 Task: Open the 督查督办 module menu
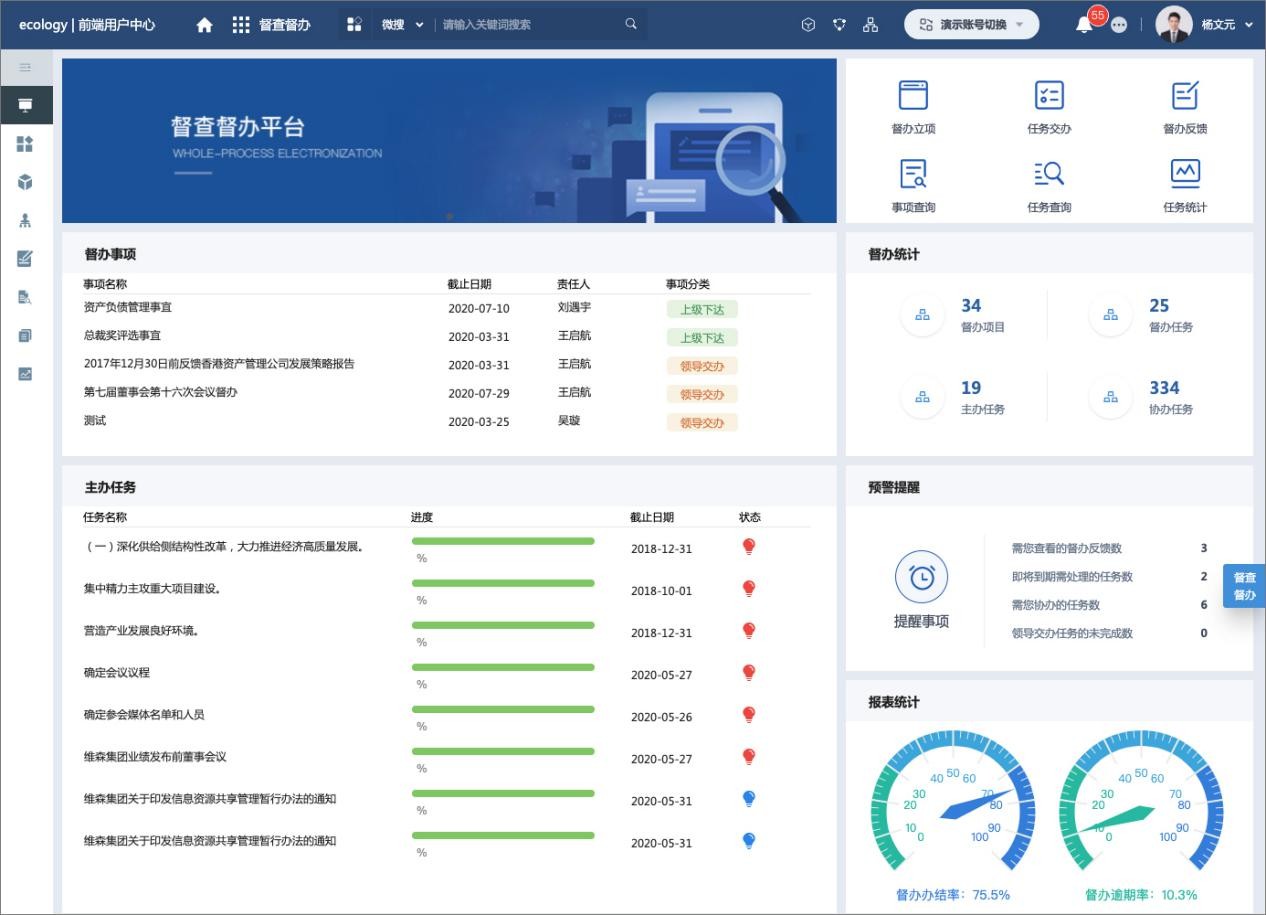(x=272, y=25)
